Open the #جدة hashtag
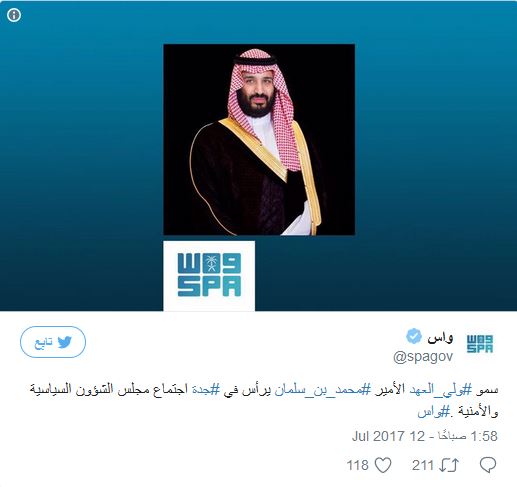517x487 pixels. (206, 390)
